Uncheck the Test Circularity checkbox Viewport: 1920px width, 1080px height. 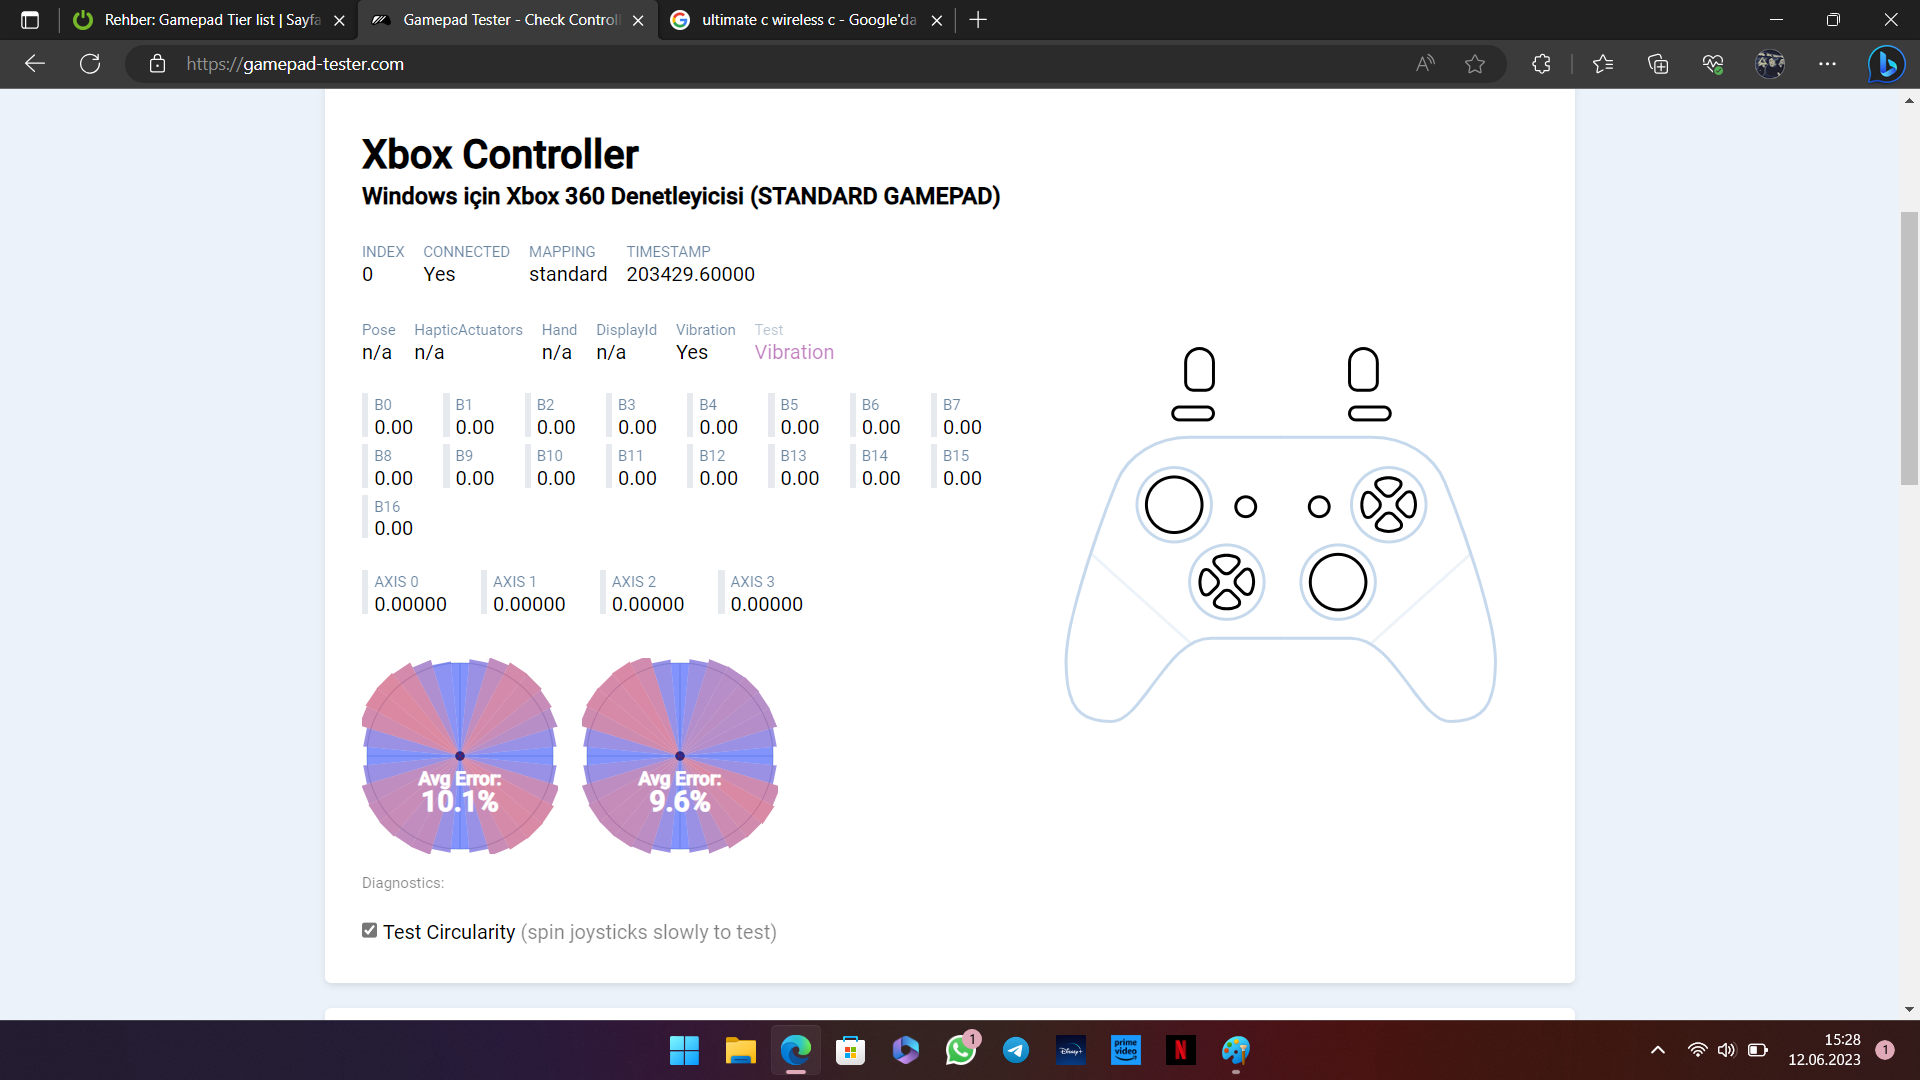(370, 931)
